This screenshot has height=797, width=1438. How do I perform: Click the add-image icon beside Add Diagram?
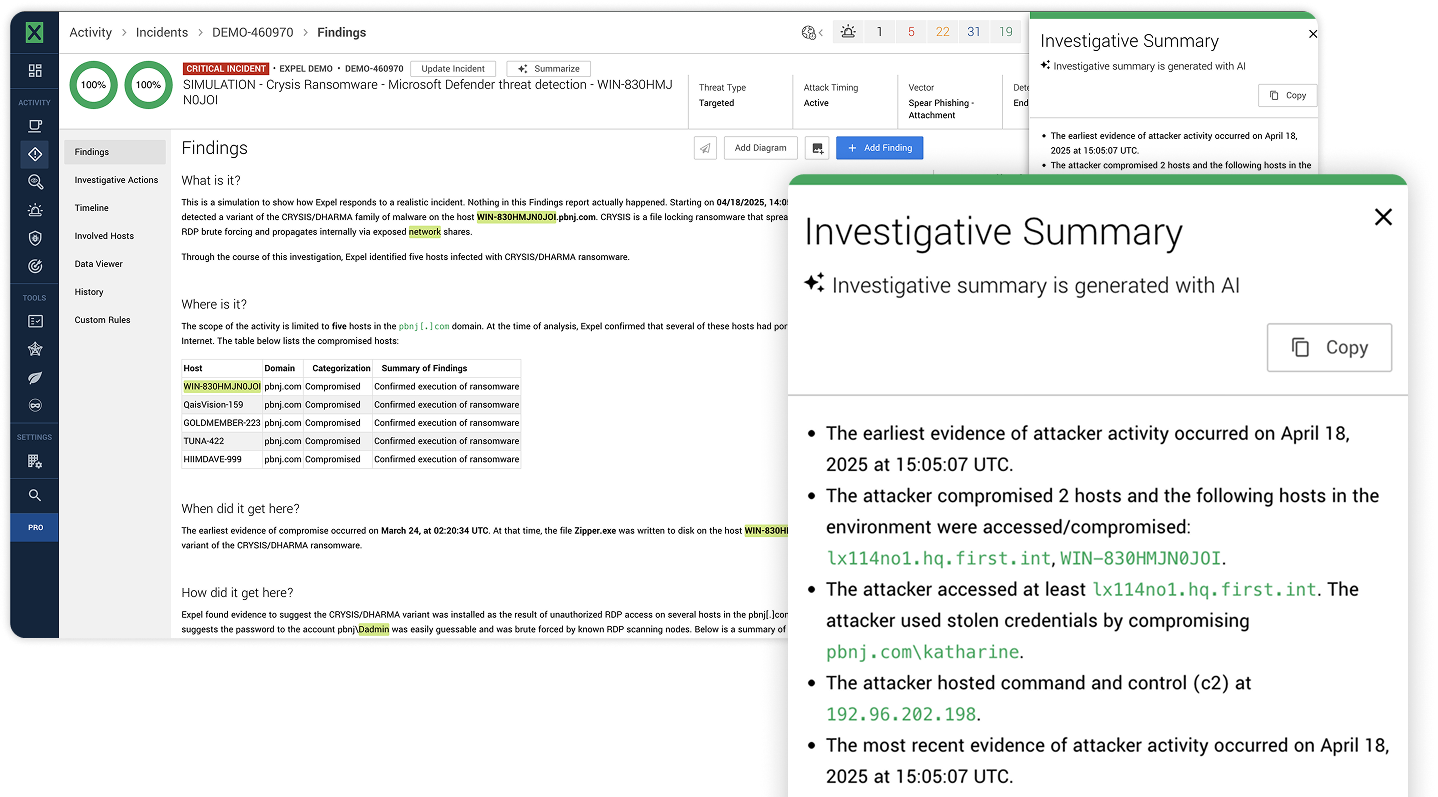(x=817, y=147)
